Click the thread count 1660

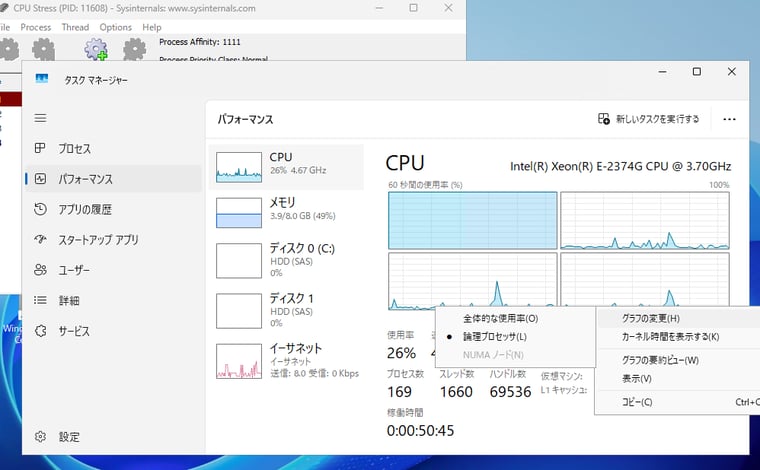point(456,392)
